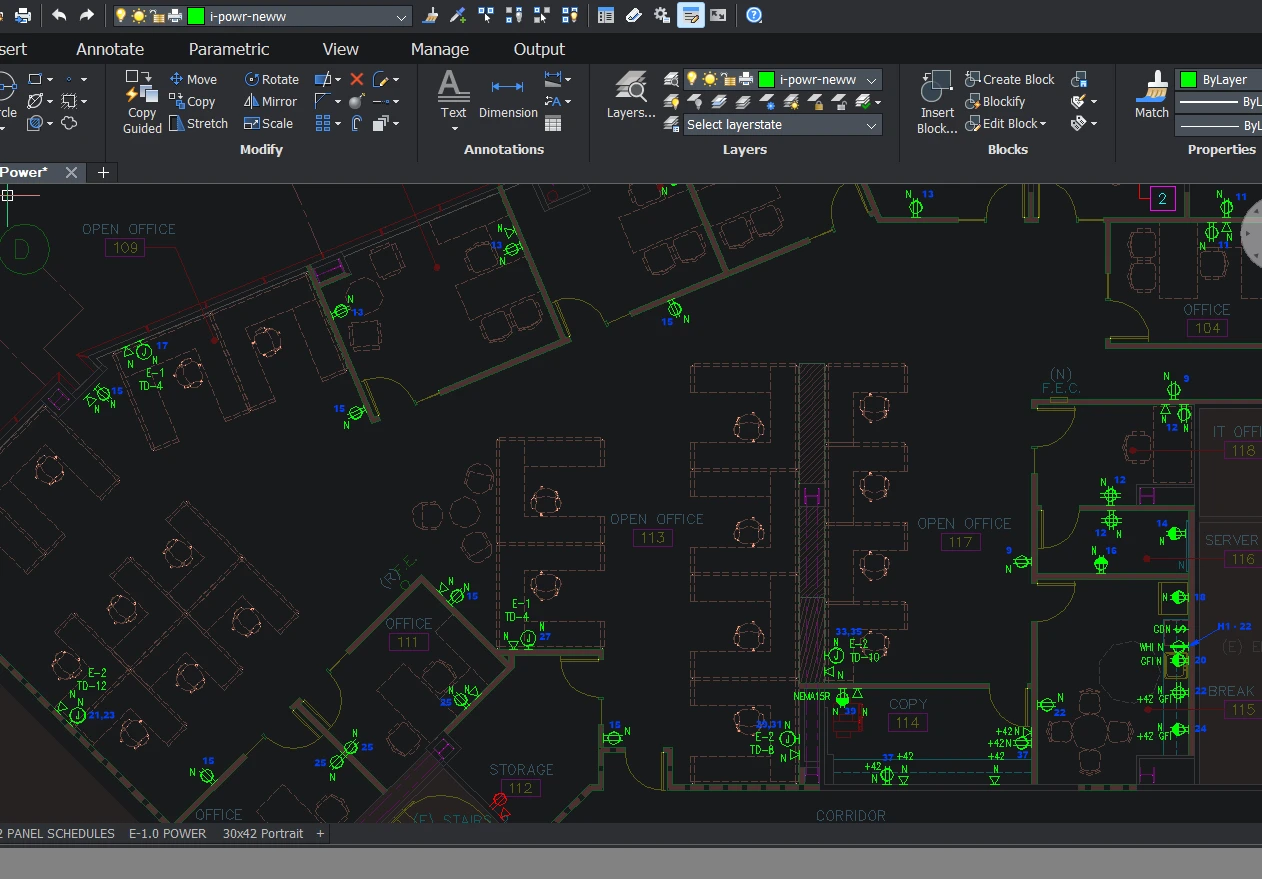
Task: Open the Layers... manager
Action: [x=631, y=95]
